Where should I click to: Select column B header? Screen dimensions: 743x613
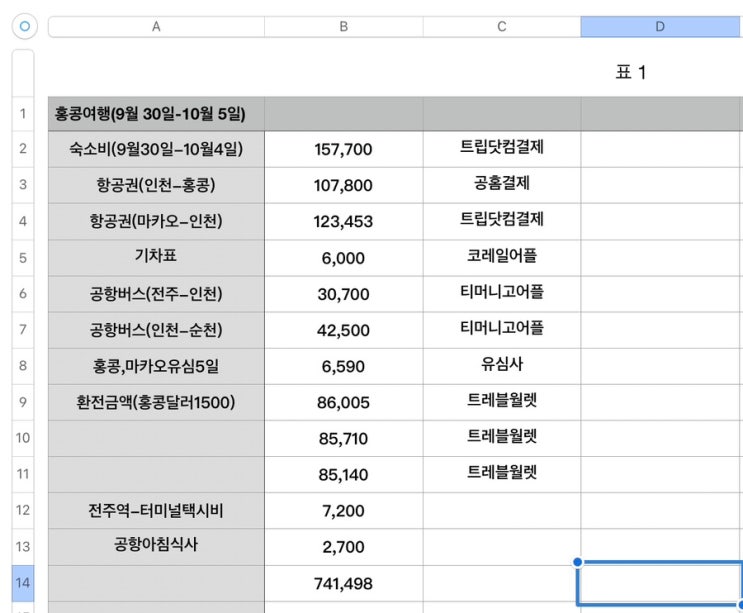pos(344,27)
